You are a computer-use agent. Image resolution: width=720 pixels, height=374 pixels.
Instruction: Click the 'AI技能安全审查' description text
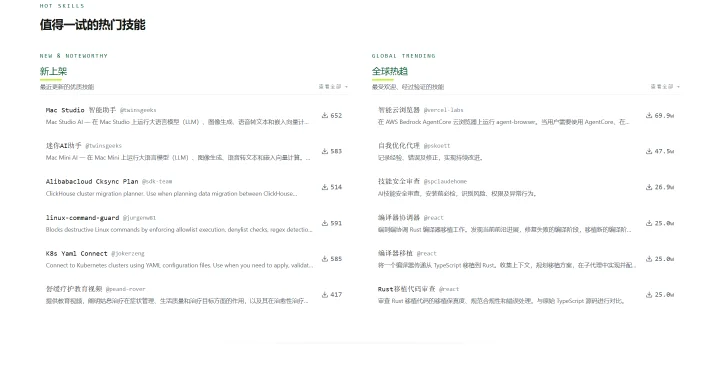[457, 193]
